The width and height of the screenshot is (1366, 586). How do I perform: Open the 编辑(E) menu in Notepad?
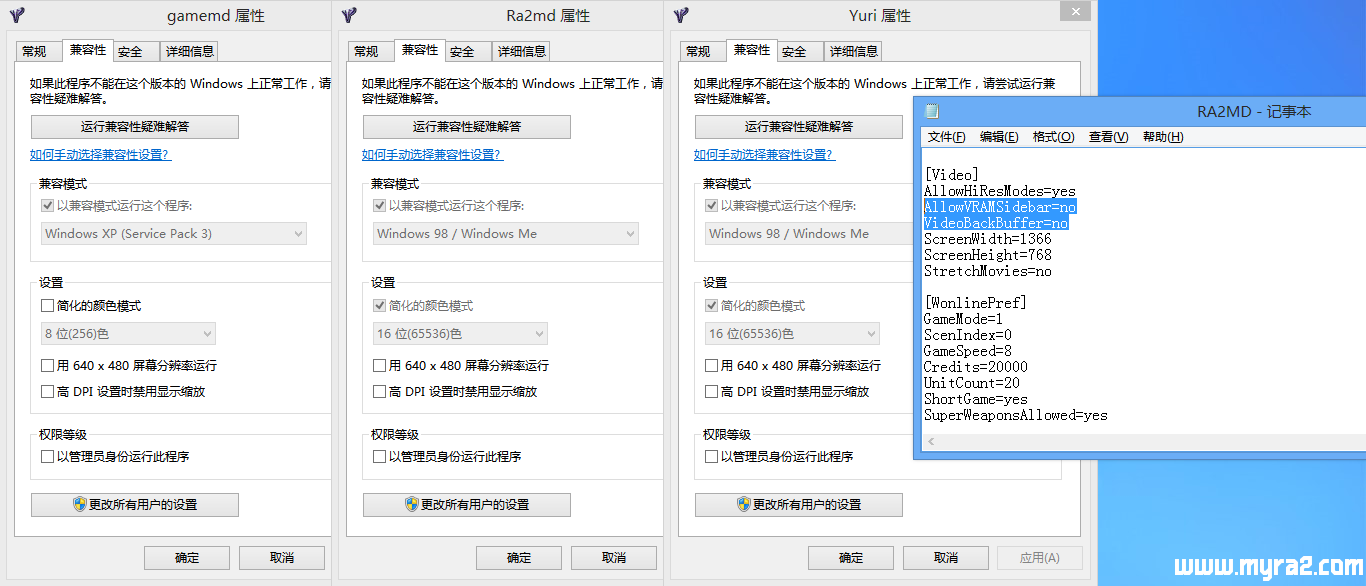pyautogui.click(x=999, y=137)
